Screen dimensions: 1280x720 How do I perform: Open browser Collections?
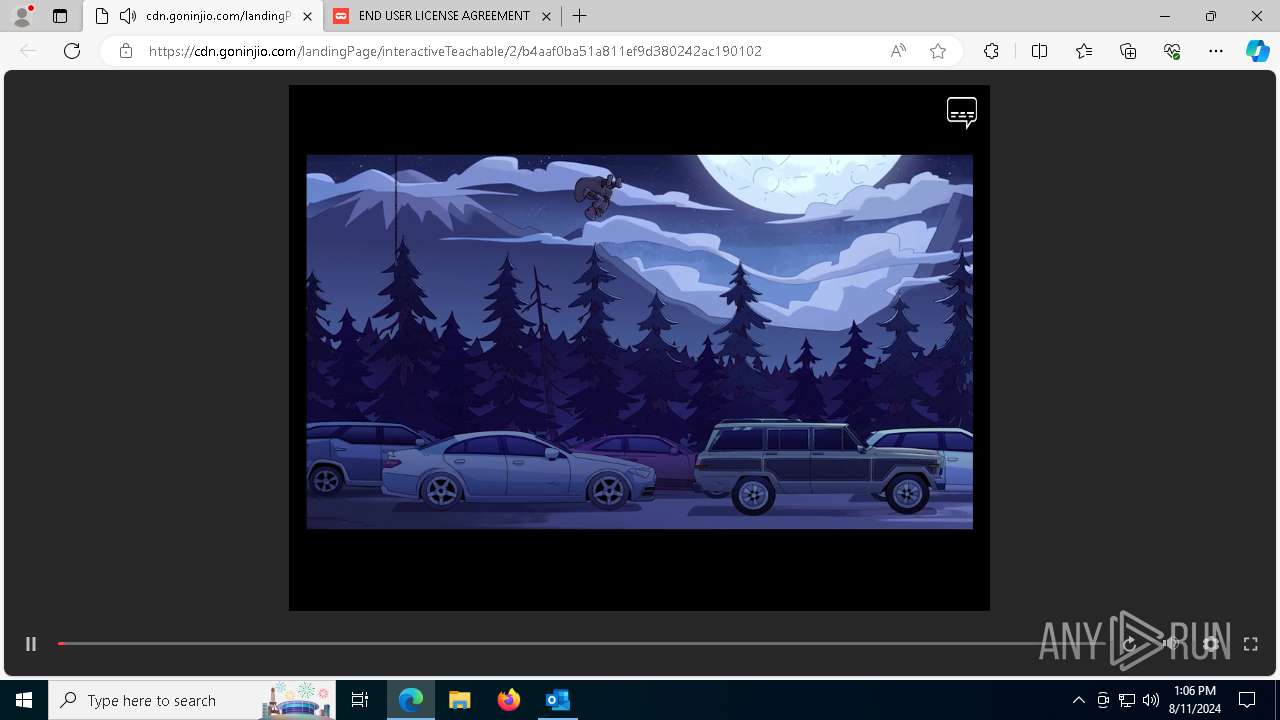pos(1128,51)
